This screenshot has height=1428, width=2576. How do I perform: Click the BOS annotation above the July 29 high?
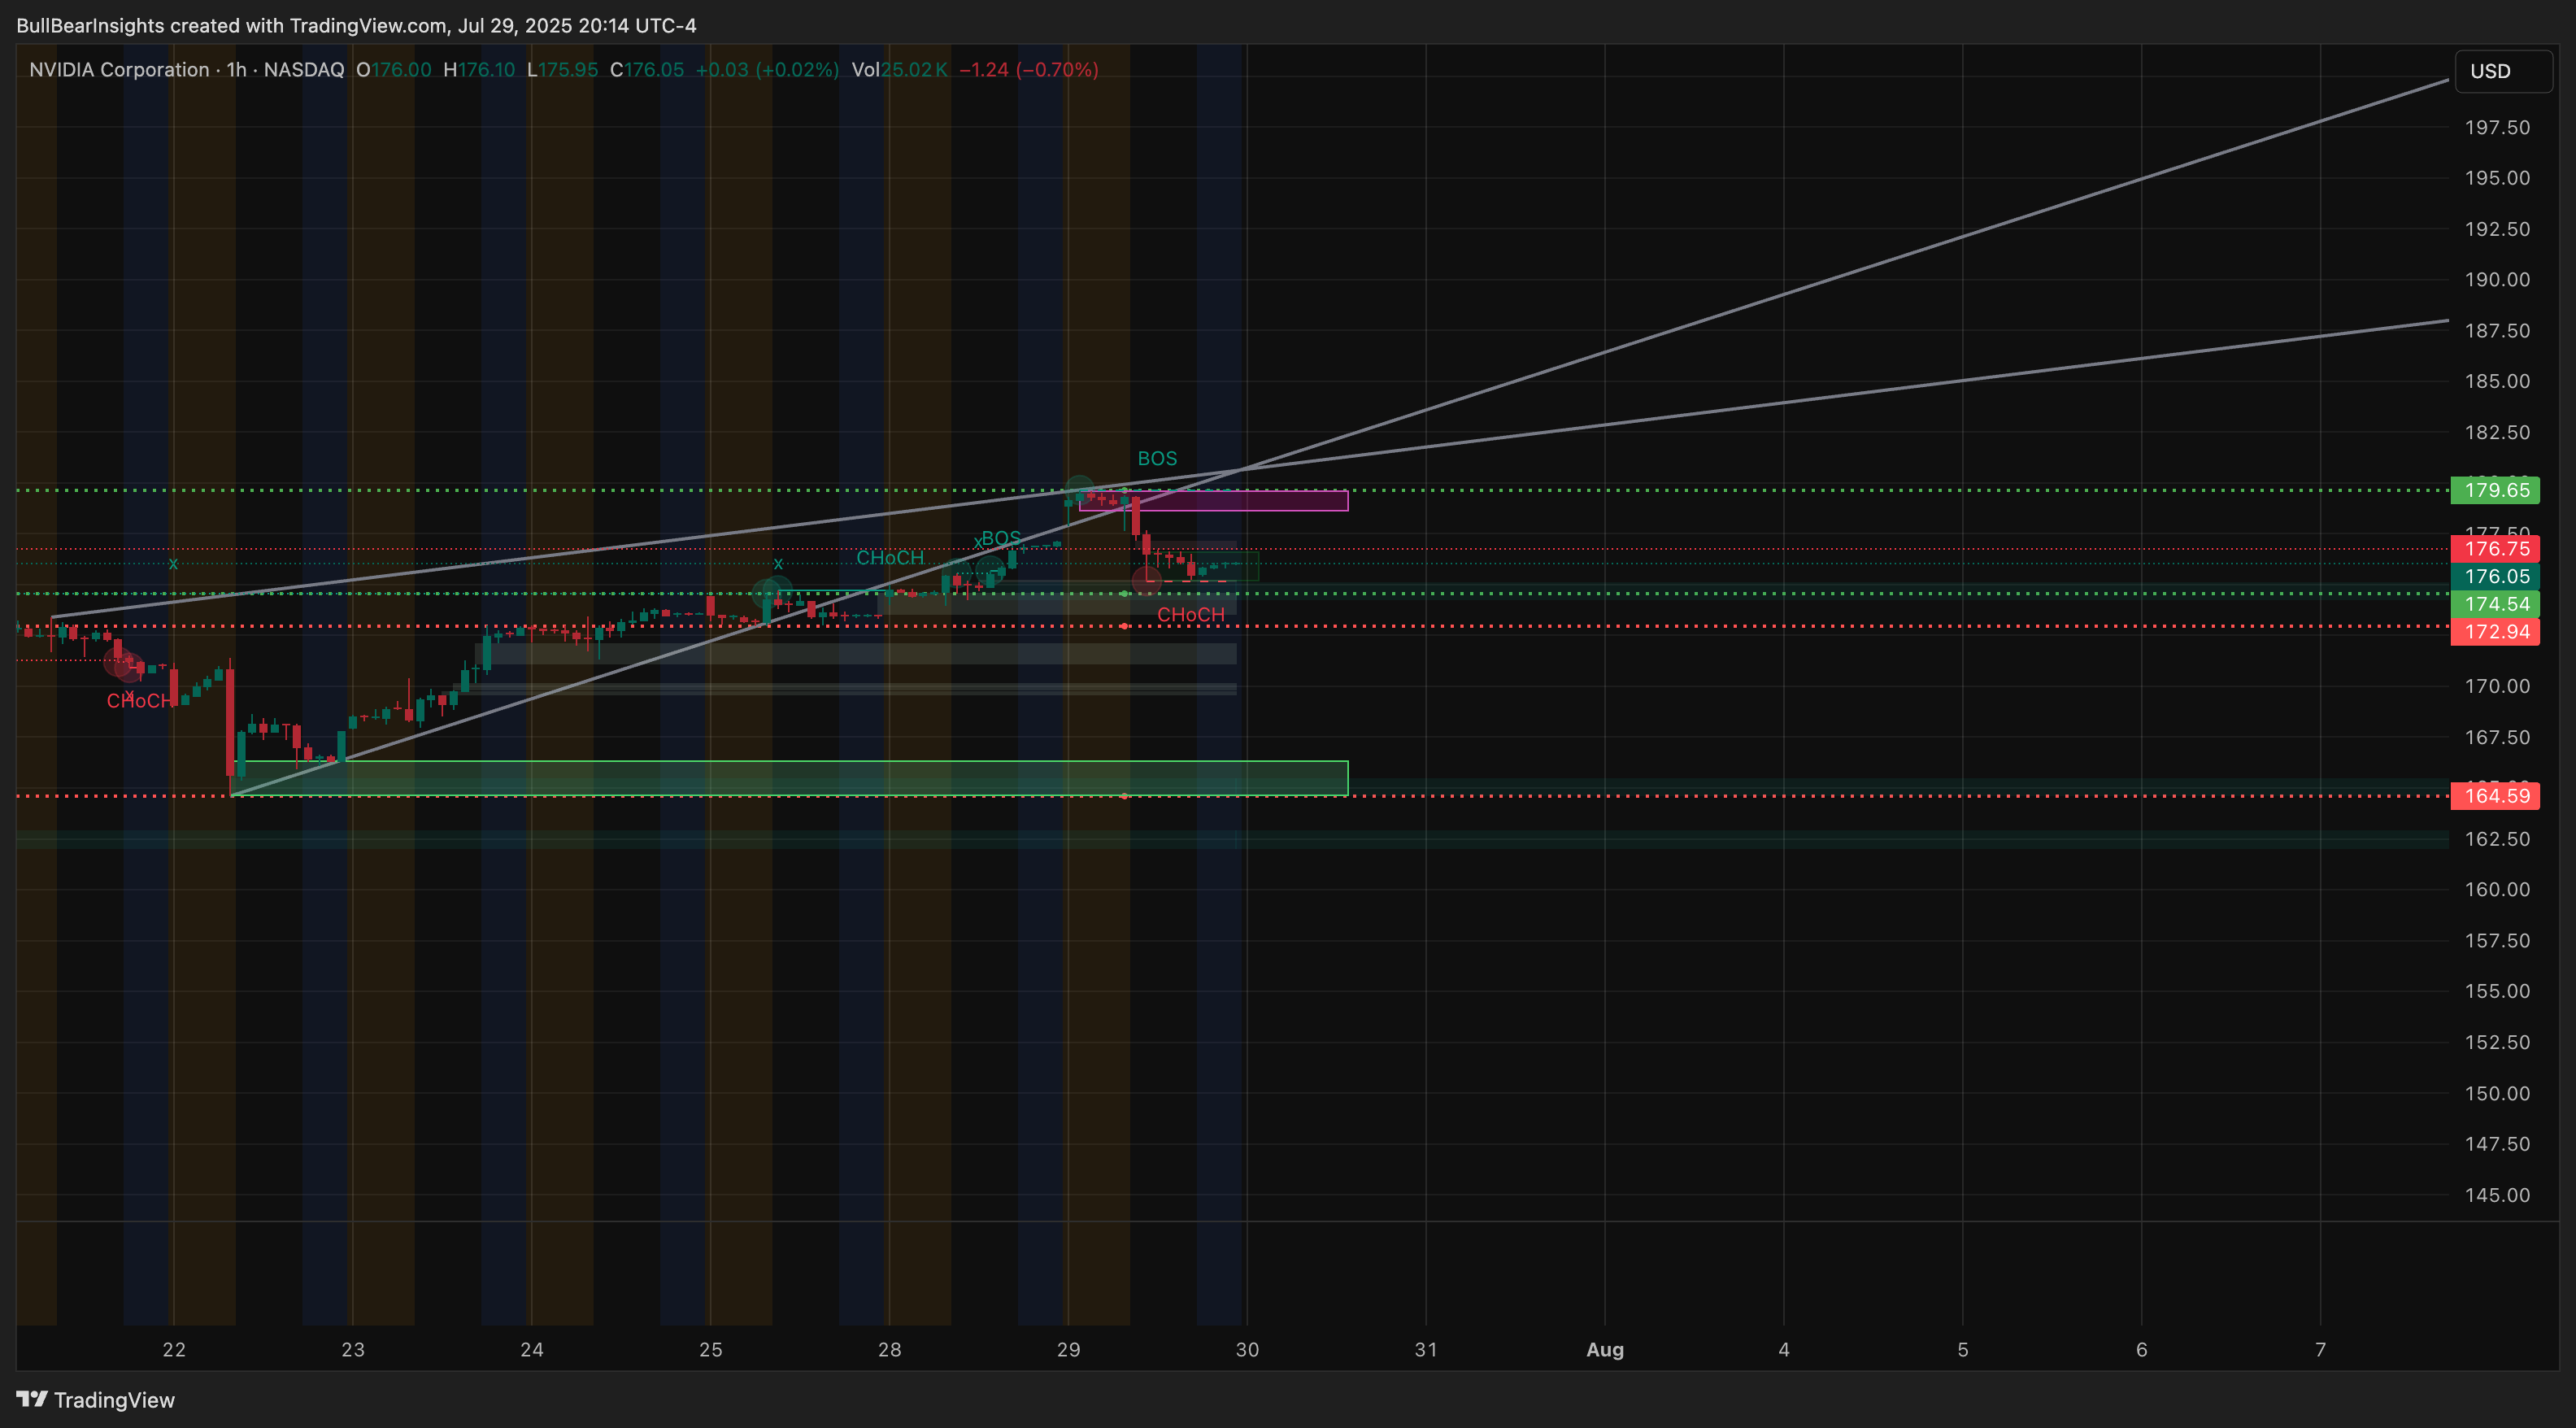pos(1157,458)
